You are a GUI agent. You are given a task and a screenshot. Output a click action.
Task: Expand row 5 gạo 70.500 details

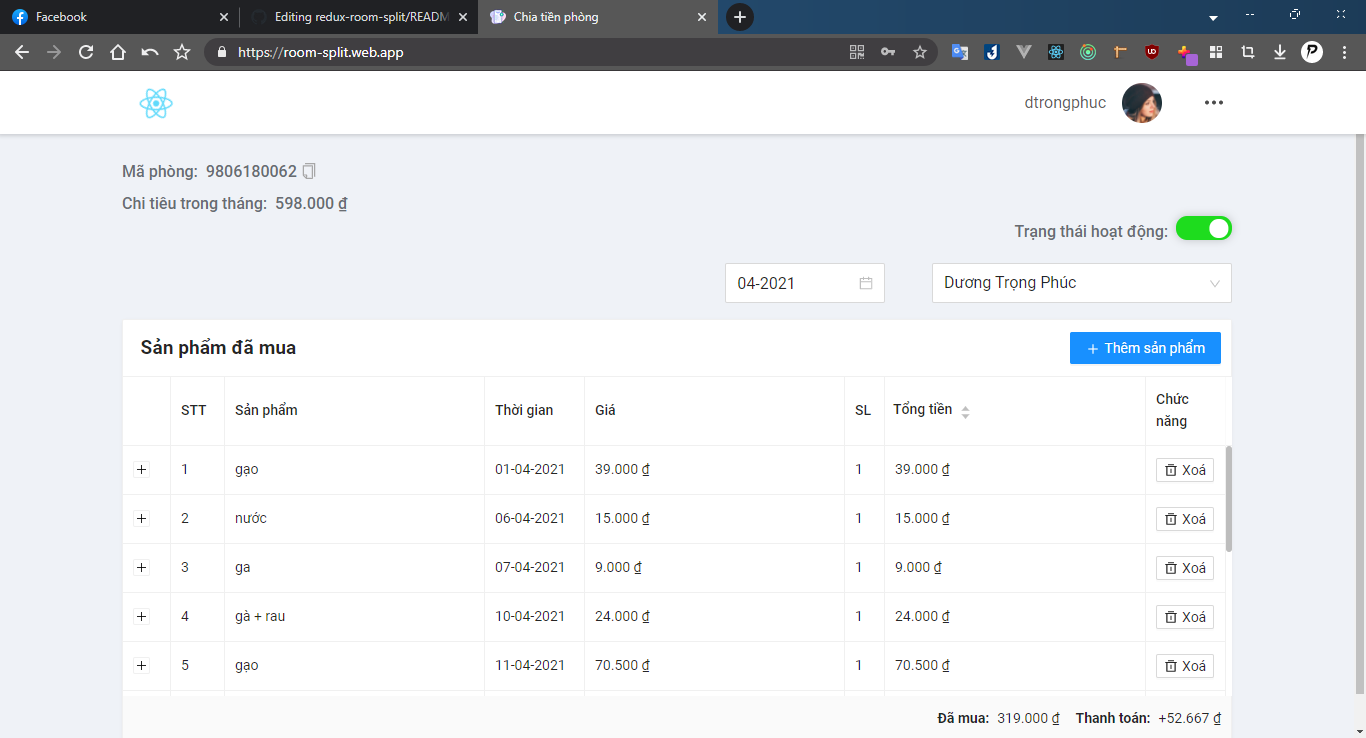[141, 666]
